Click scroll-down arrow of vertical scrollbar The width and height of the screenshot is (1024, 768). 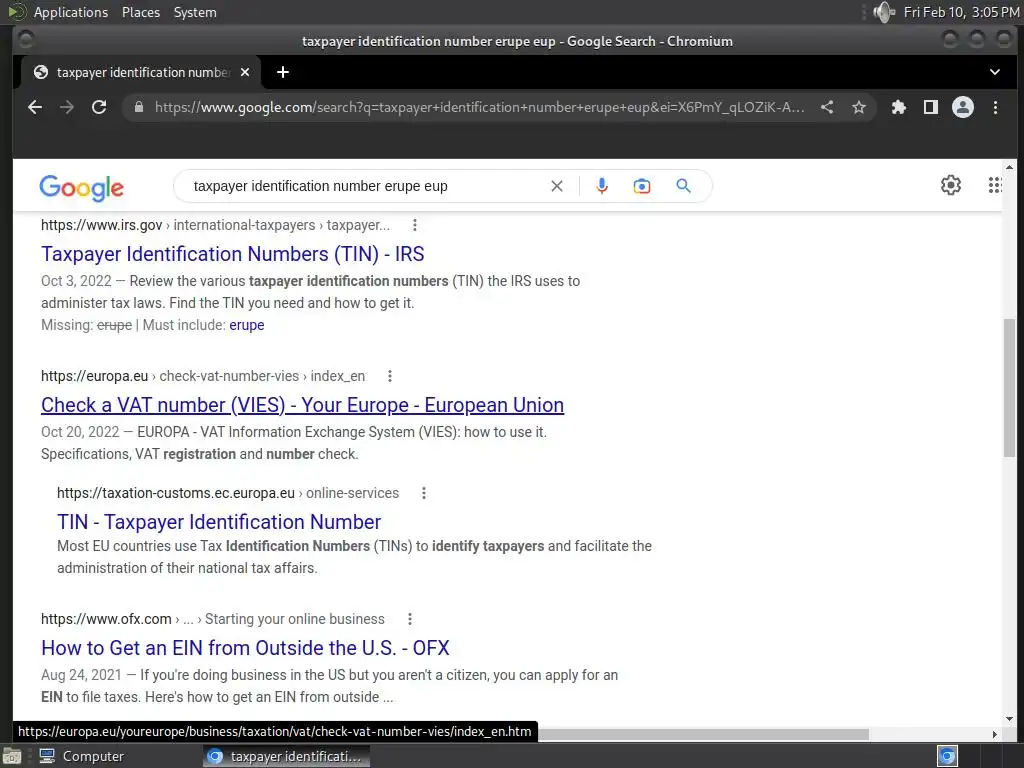[x=1010, y=719]
